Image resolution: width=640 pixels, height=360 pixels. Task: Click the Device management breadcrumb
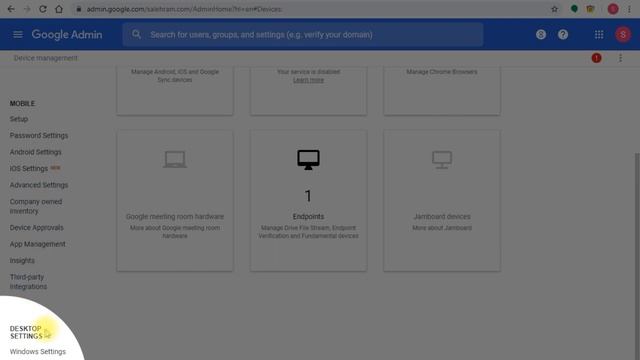(45, 58)
